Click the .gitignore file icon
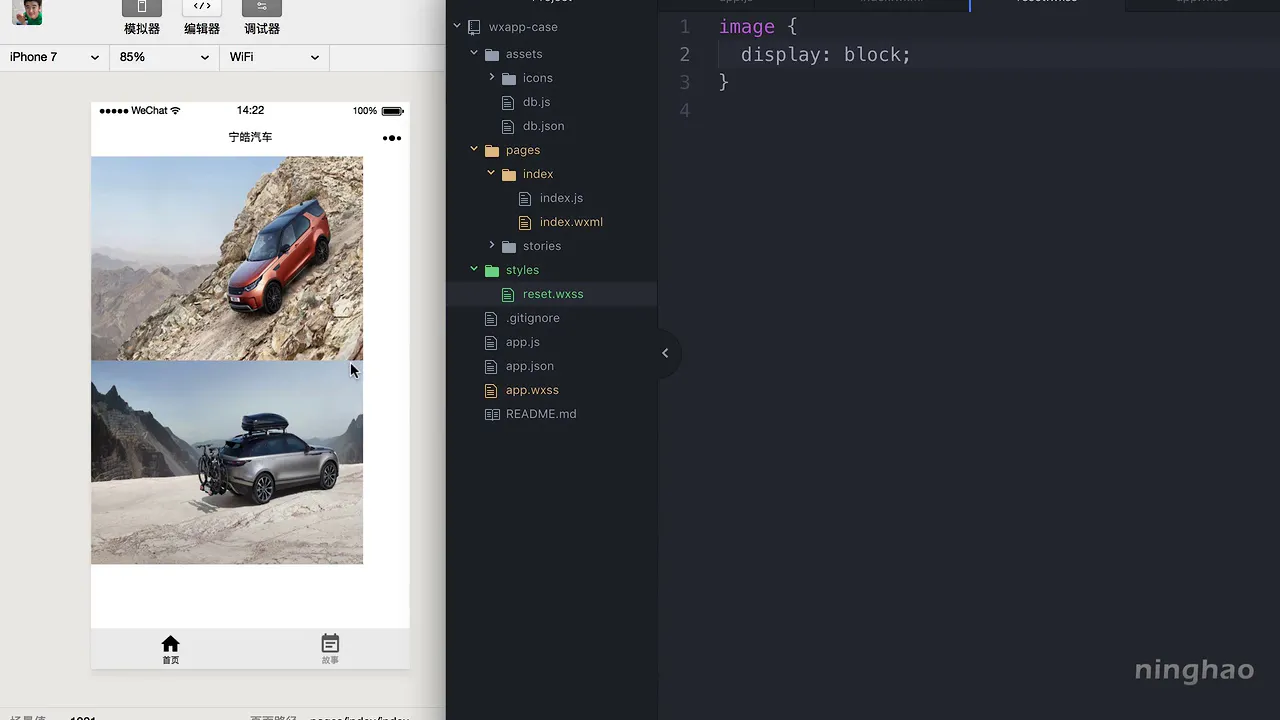1280x720 pixels. [490, 318]
